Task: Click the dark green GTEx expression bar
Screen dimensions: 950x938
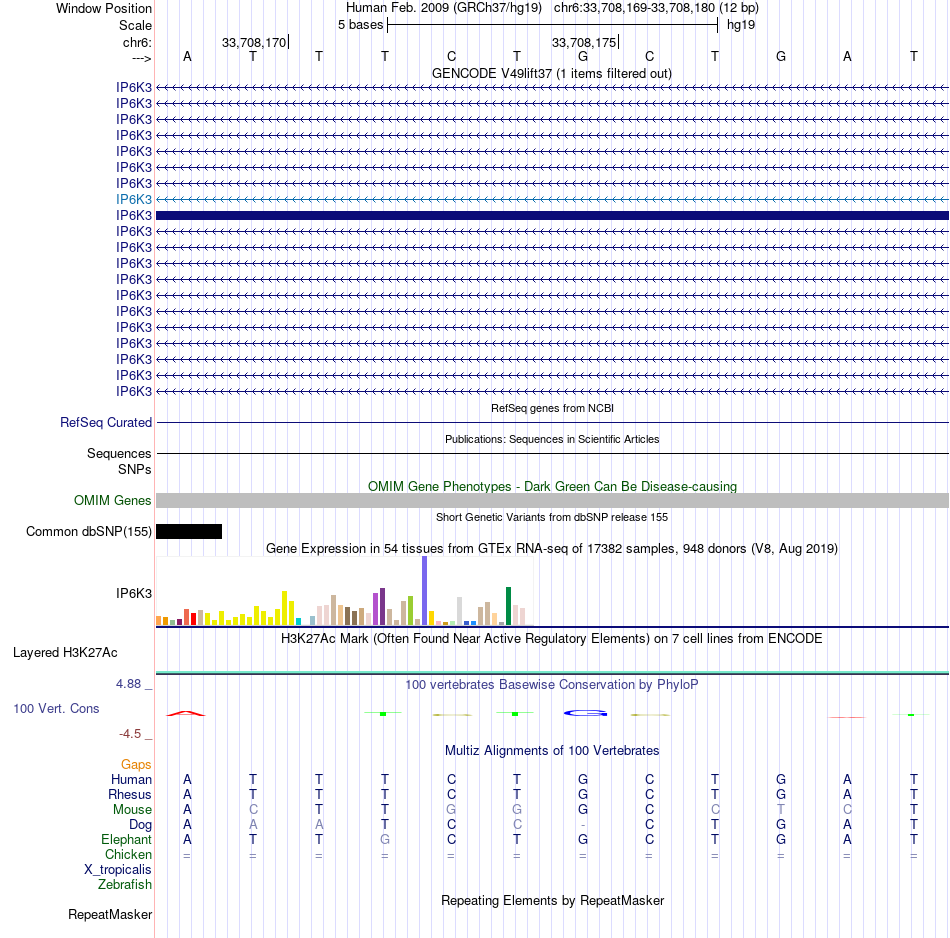Action: pyautogui.click(x=508, y=606)
